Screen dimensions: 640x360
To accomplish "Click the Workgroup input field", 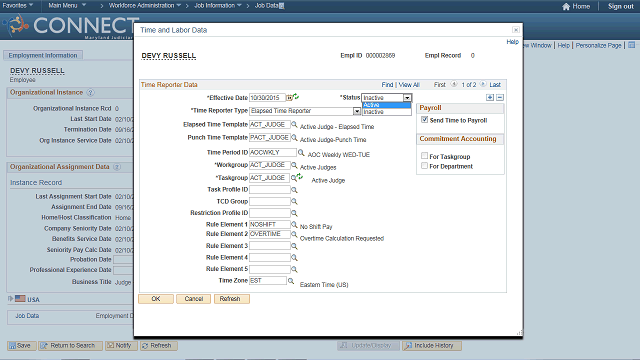I will coord(270,165).
